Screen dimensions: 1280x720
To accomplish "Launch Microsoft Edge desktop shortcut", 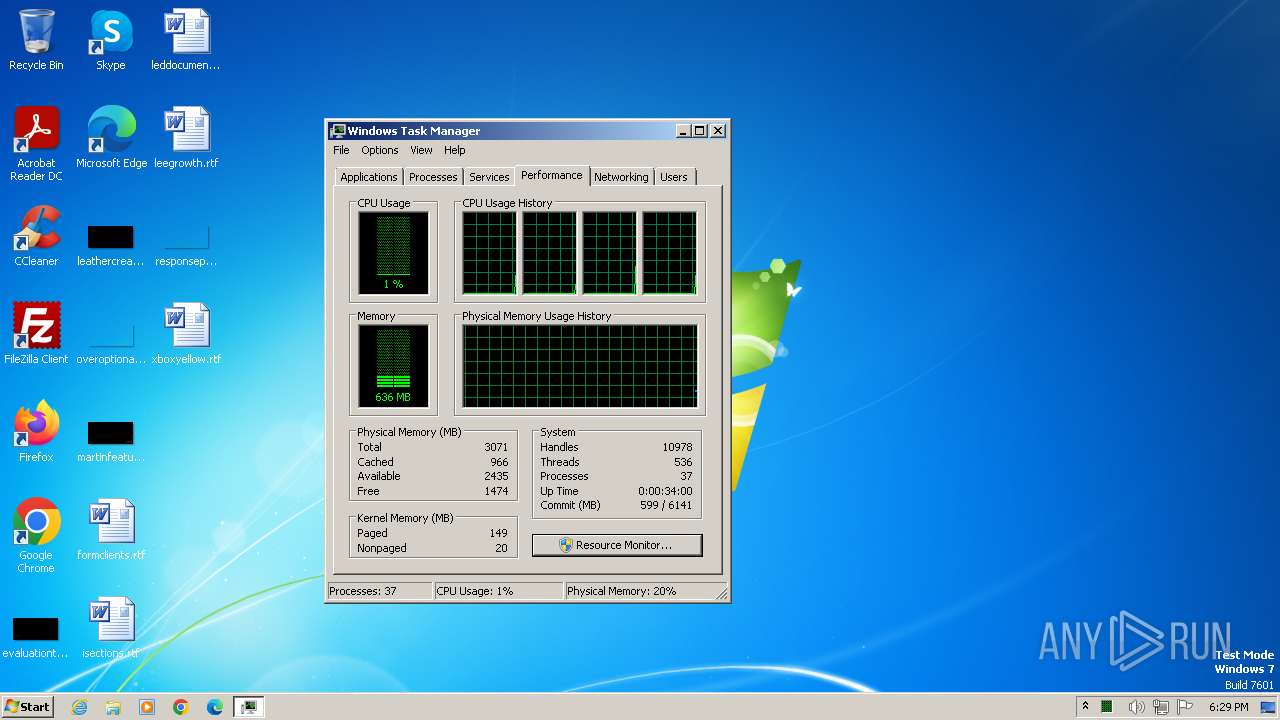I will pos(111,138).
